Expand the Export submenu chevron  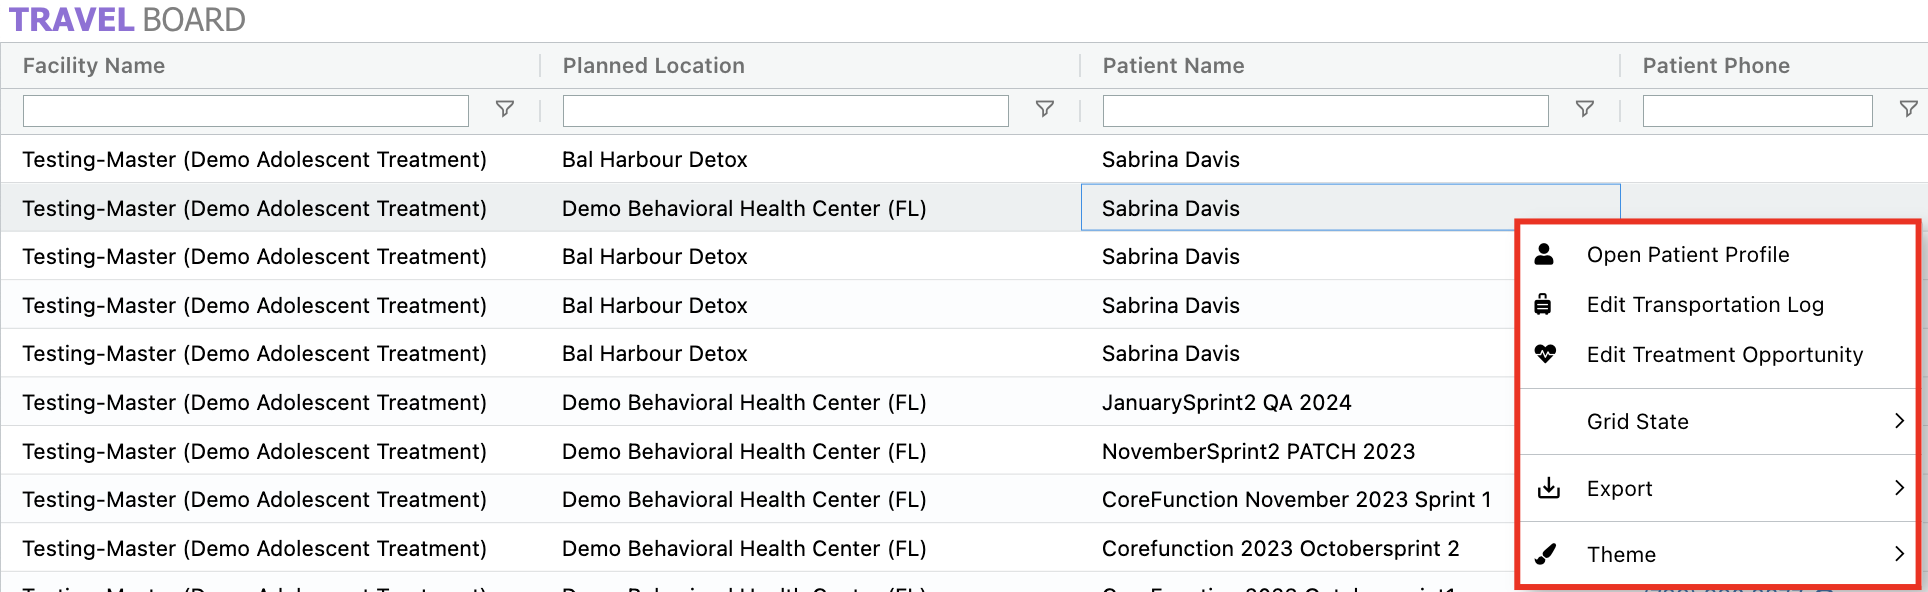(x=1898, y=488)
